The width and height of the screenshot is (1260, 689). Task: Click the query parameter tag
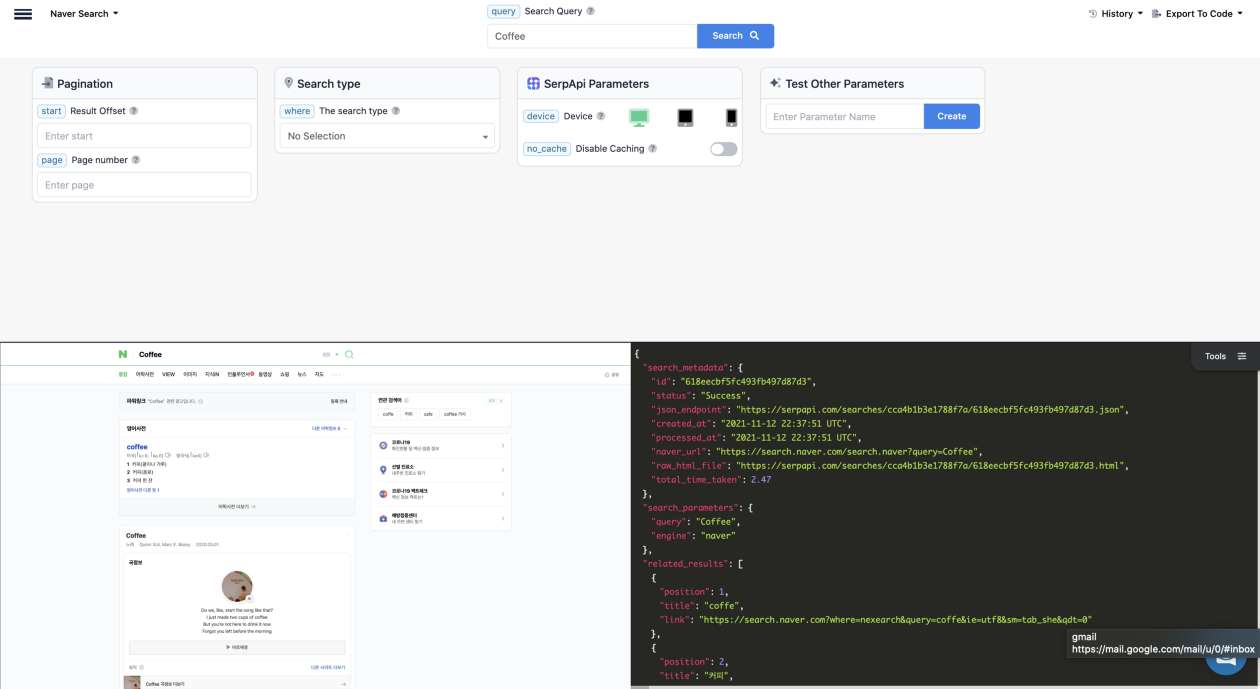(504, 12)
